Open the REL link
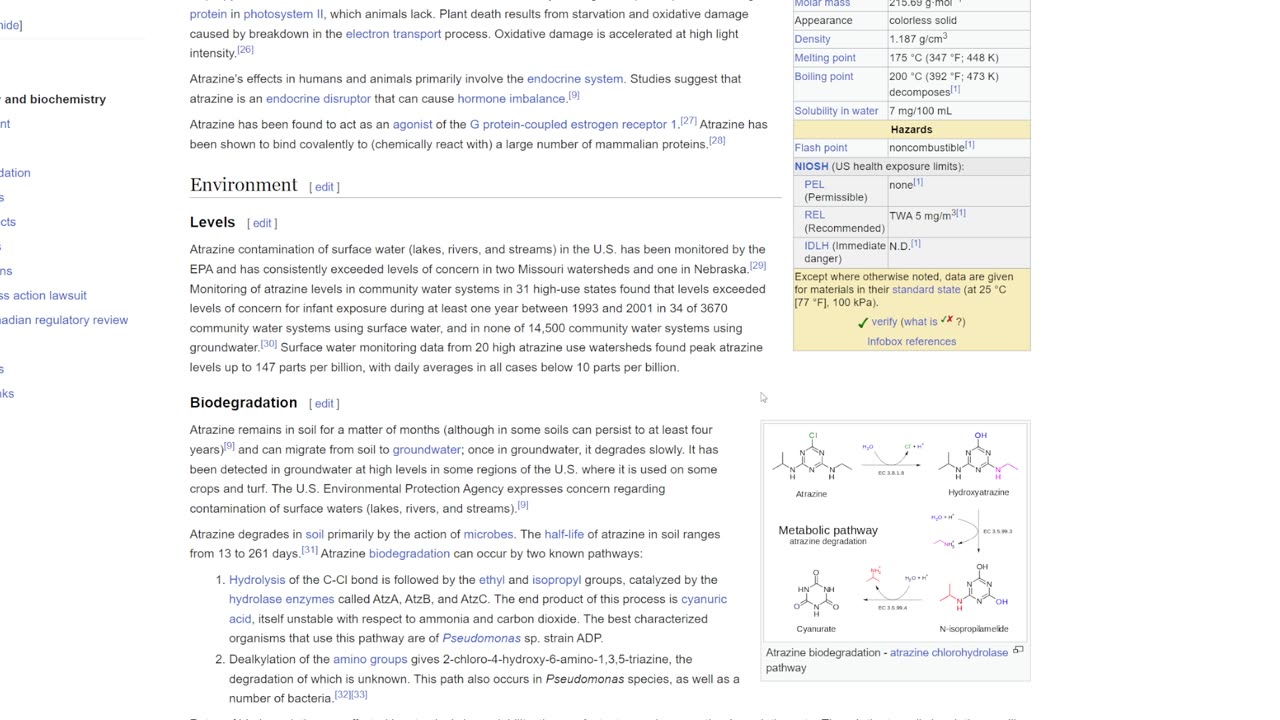 click(815, 215)
